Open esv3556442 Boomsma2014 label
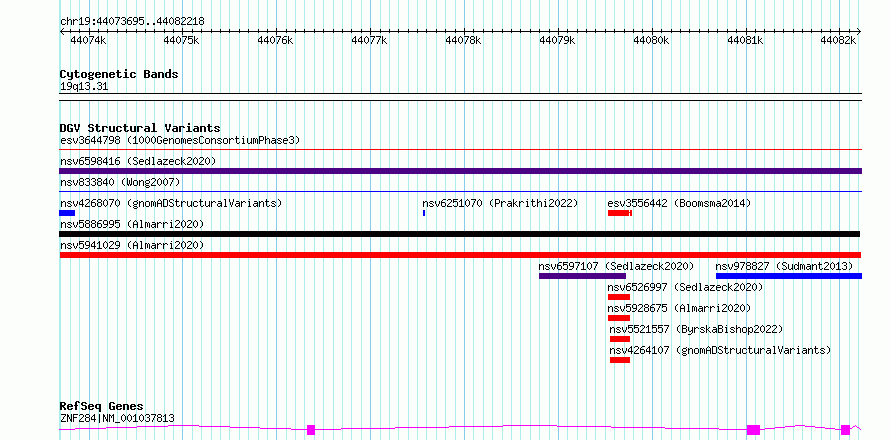 click(x=679, y=203)
